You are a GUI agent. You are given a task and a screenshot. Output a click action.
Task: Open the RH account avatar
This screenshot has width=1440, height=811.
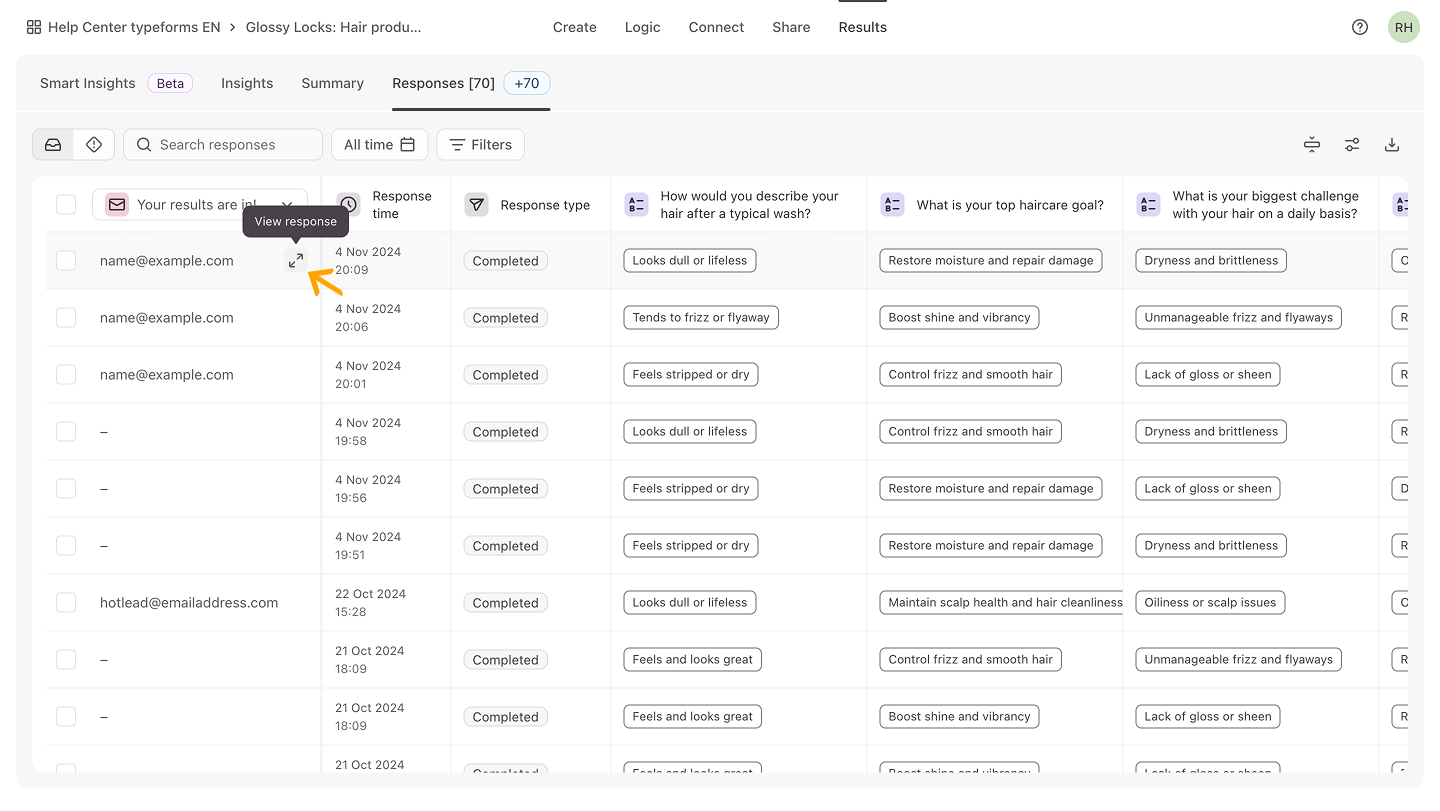(1404, 27)
